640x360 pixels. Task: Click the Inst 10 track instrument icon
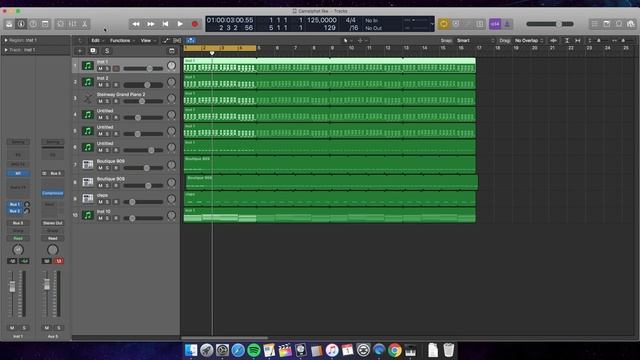(87, 215)
